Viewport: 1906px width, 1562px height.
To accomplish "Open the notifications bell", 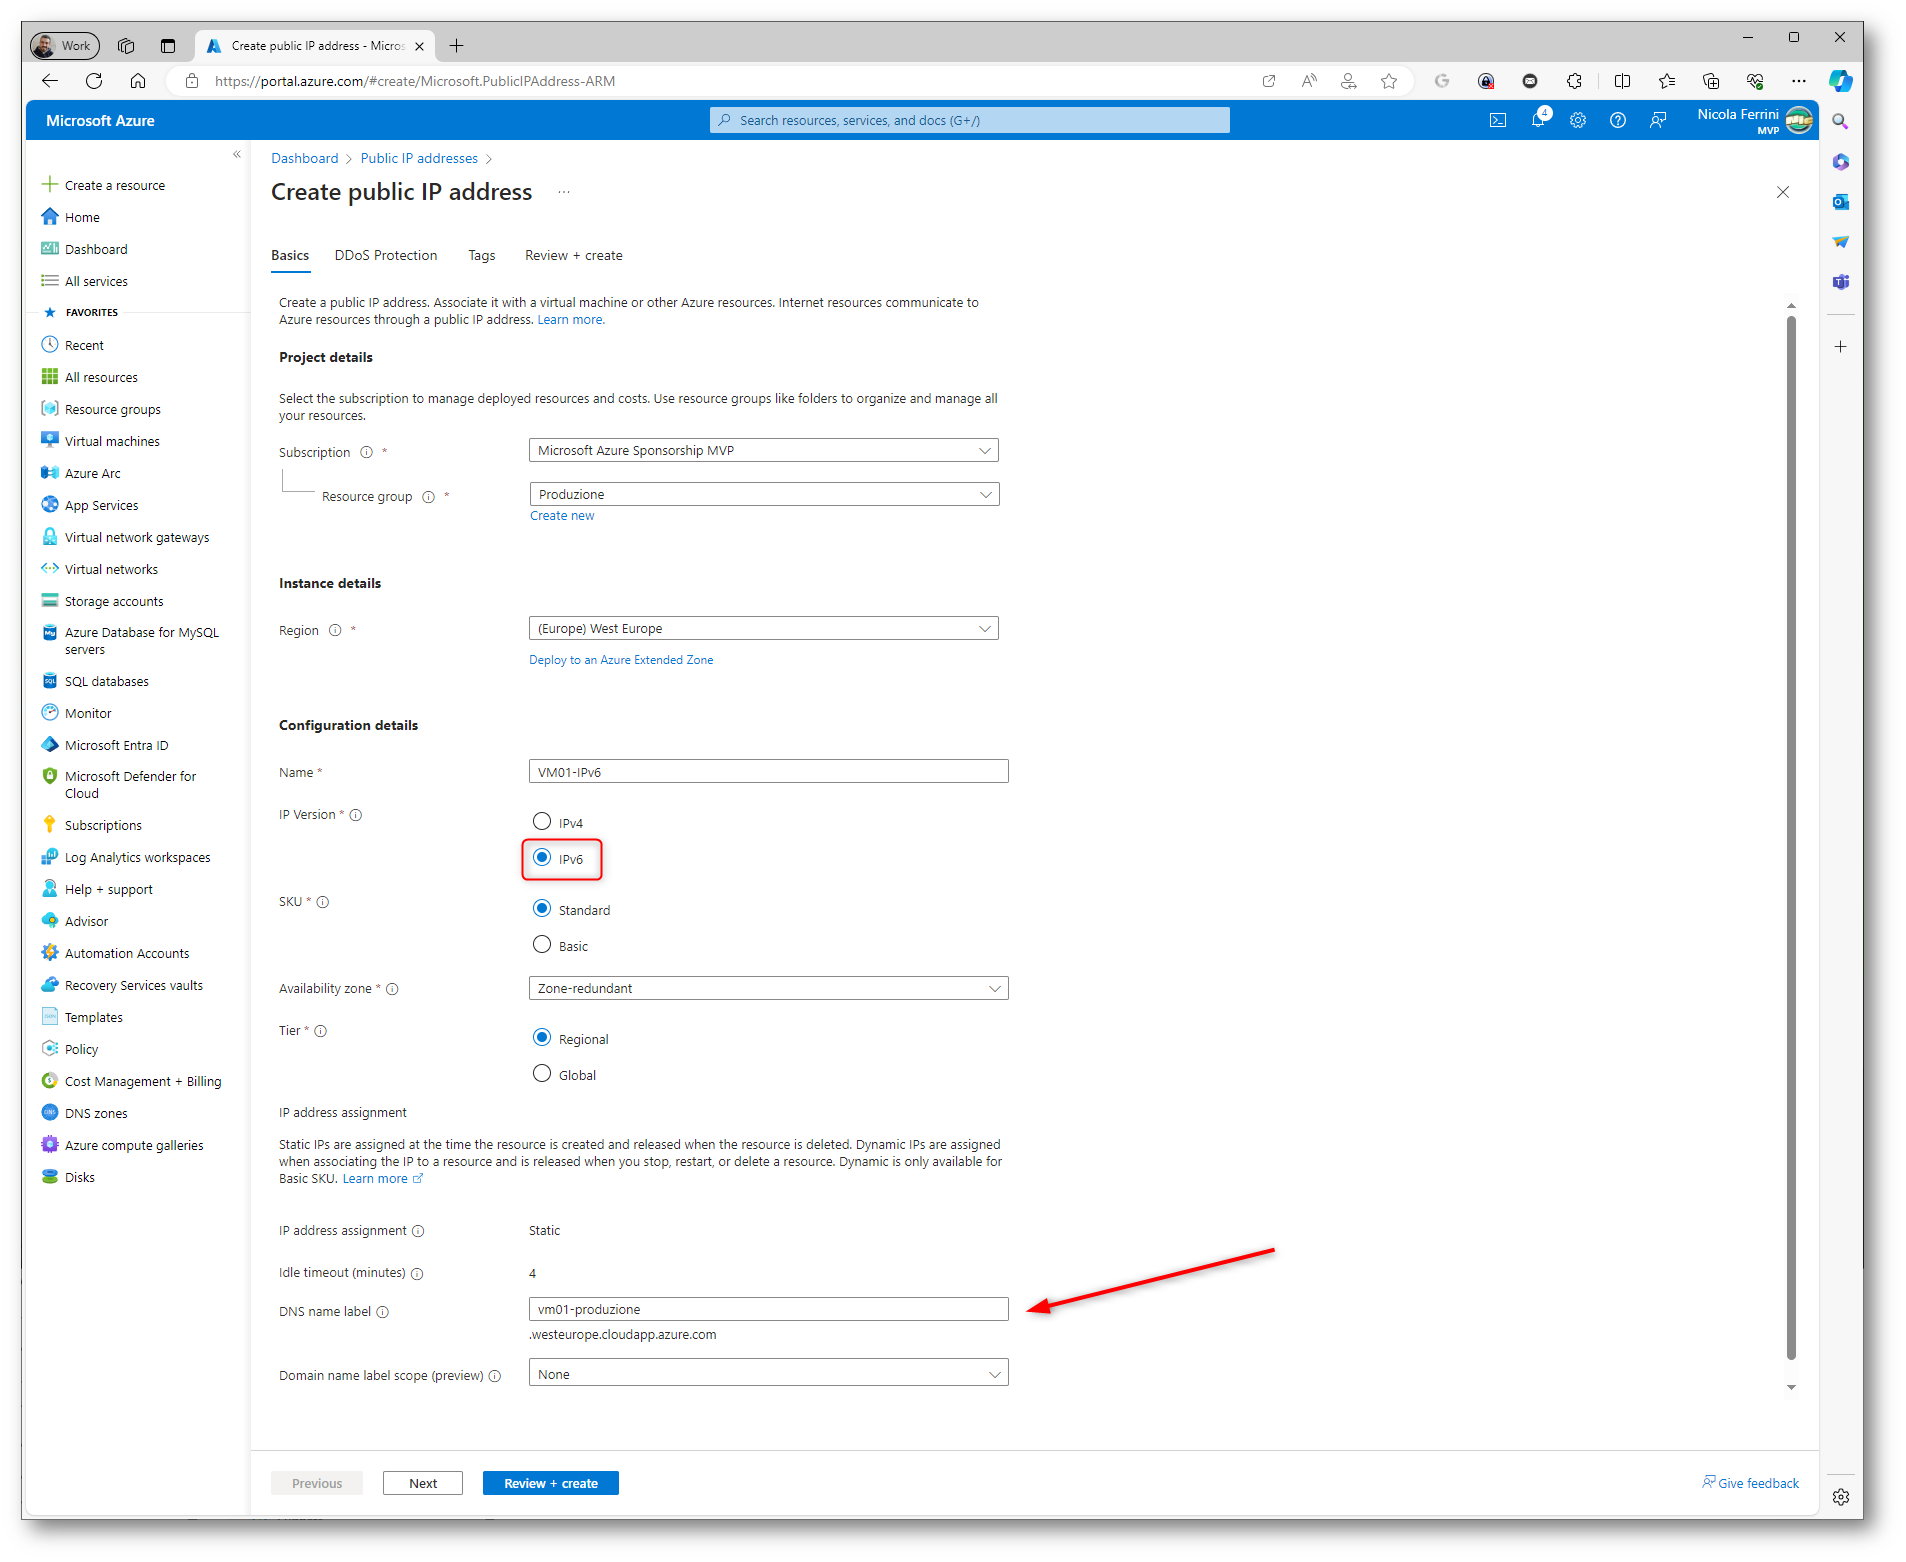I will click(x=1538, y=120).
